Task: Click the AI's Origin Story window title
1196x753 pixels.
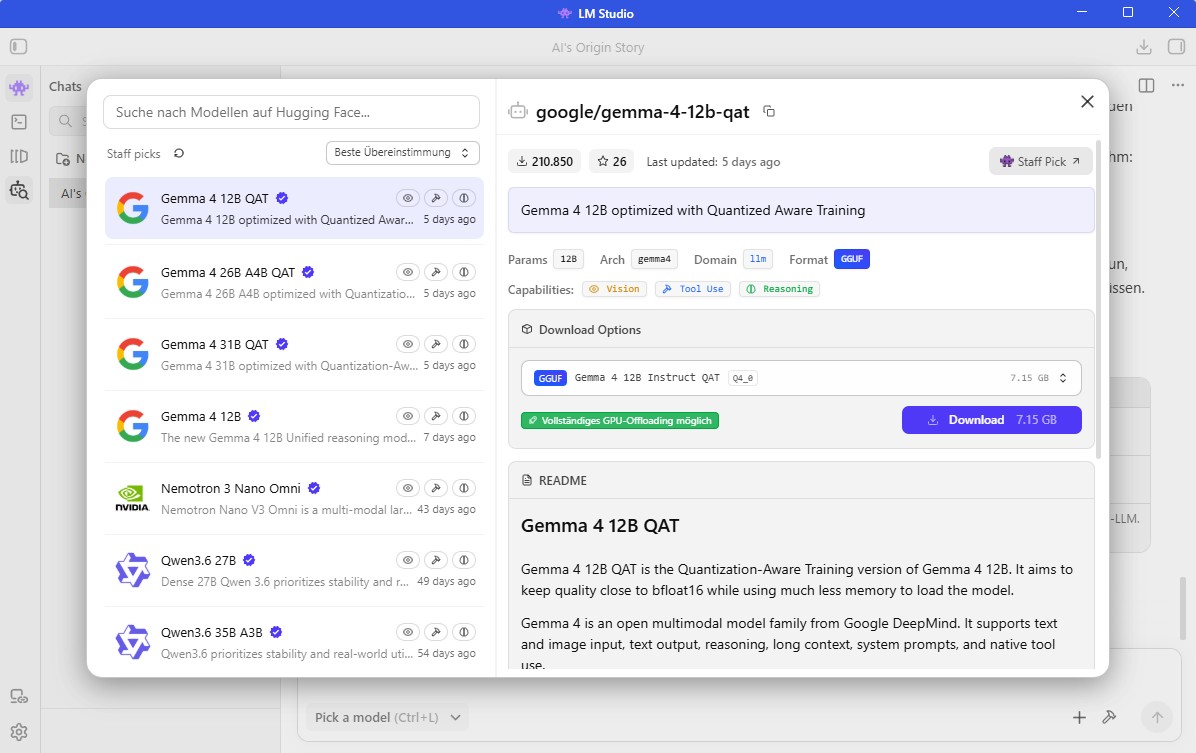Action: (598, 47)
